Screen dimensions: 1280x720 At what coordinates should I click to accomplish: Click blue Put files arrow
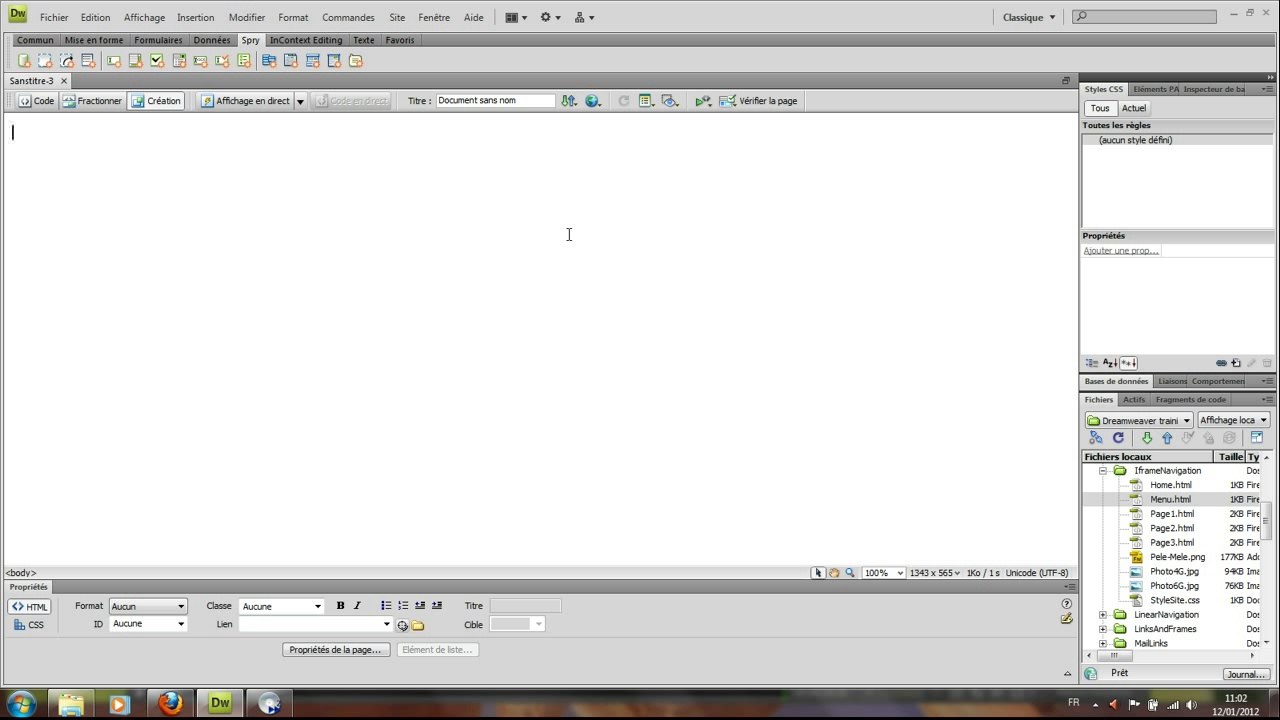coord(1166,438)
